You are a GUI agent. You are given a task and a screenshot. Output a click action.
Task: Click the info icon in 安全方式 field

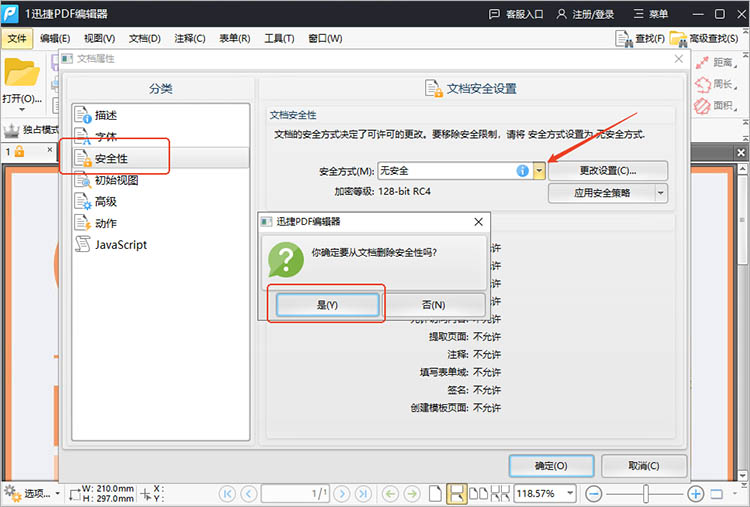(522, 171)
